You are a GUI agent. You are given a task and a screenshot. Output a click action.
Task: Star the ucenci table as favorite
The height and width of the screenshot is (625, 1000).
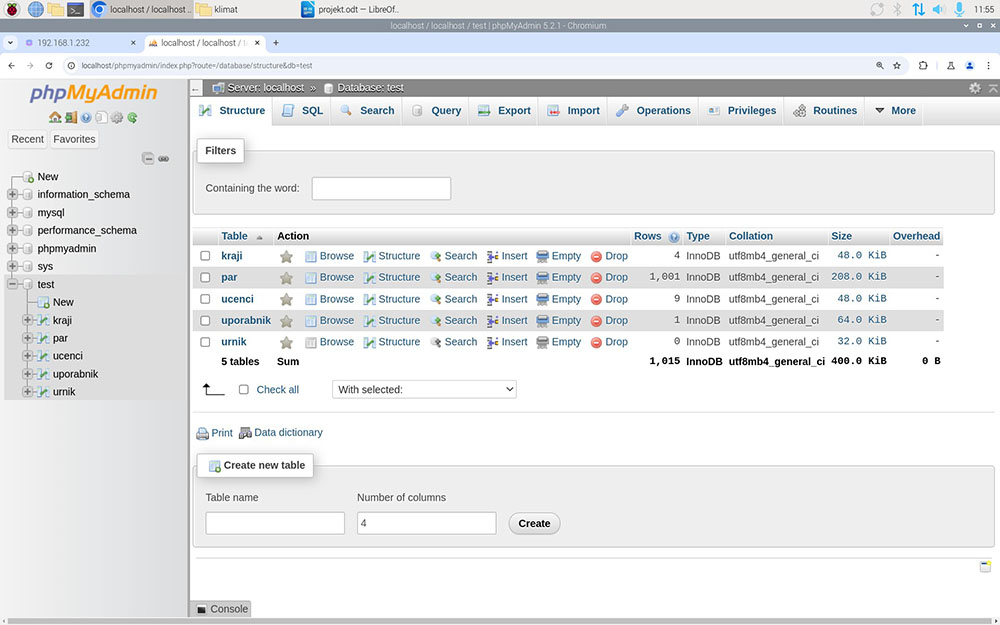pos(286,299)
